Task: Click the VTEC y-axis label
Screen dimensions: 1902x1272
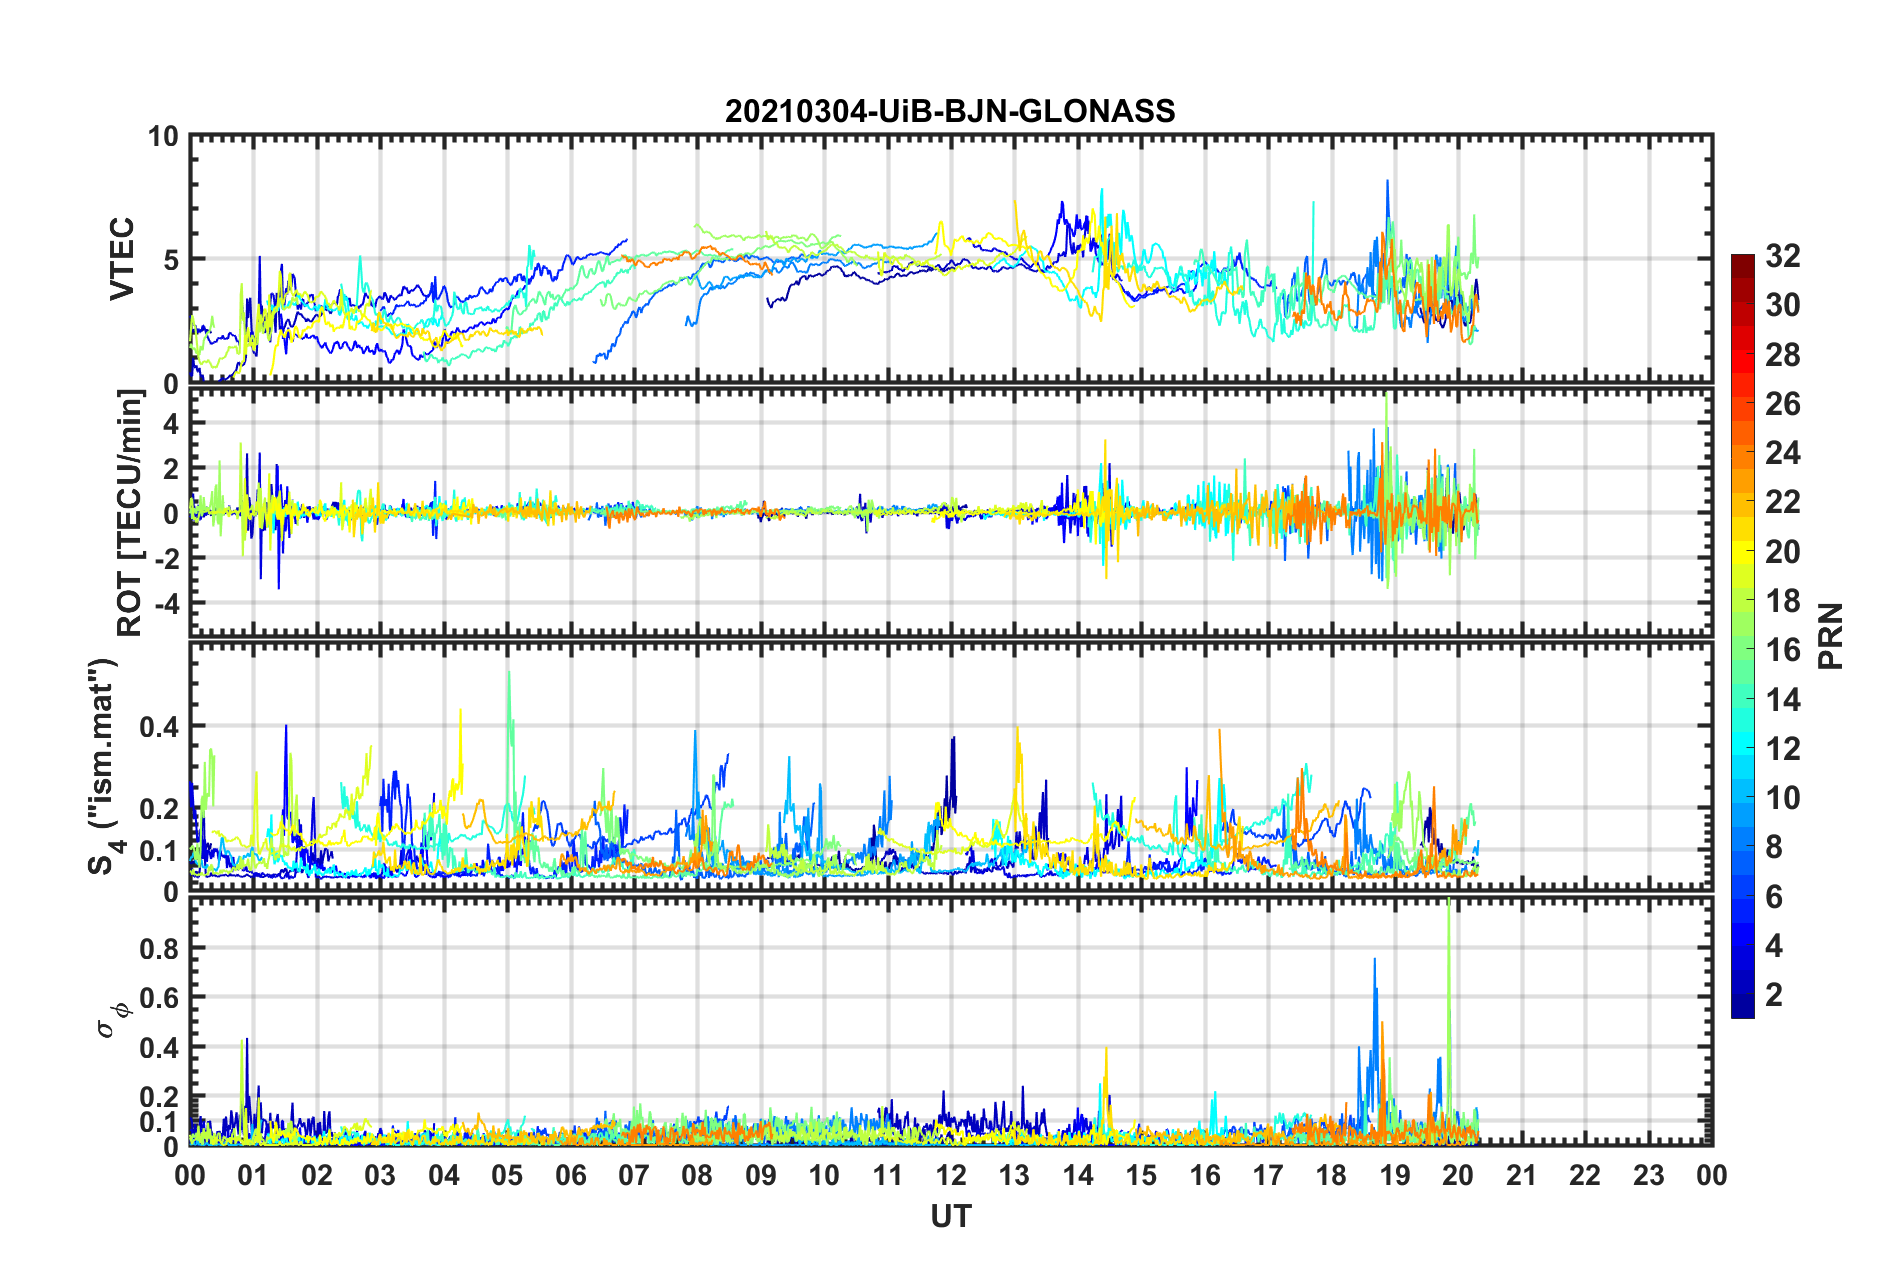Action: point(122,259)
